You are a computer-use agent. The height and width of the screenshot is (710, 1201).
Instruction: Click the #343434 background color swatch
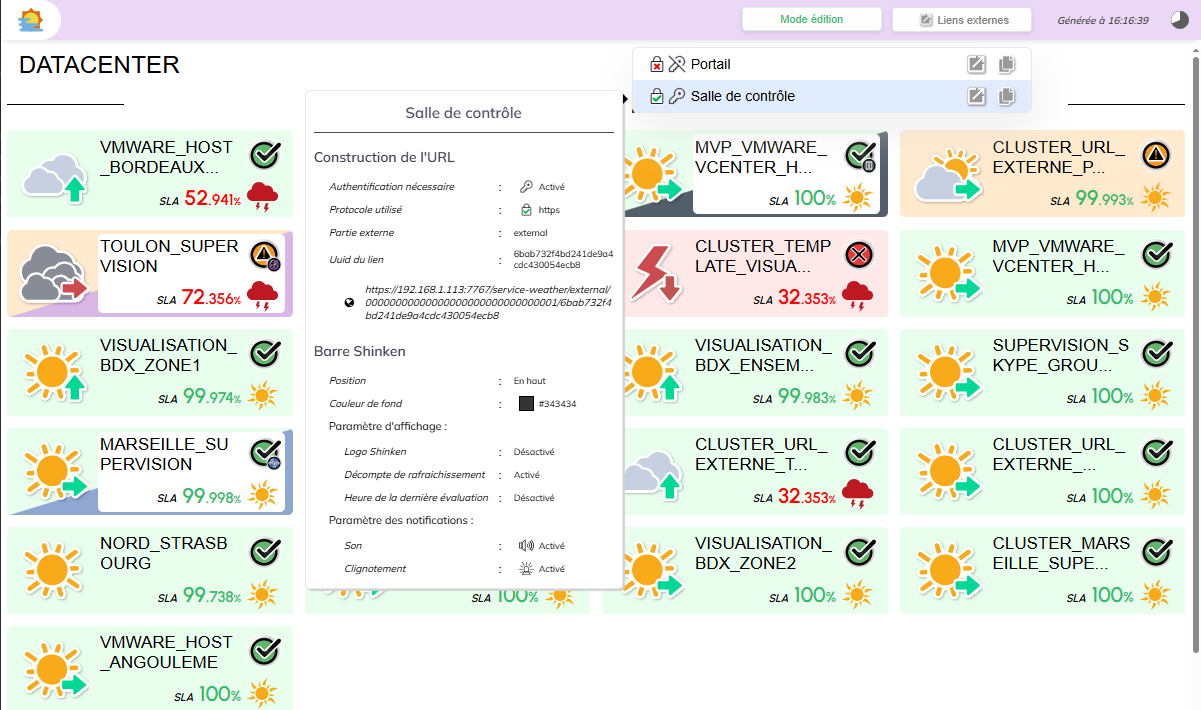click(x=526, y=404)
